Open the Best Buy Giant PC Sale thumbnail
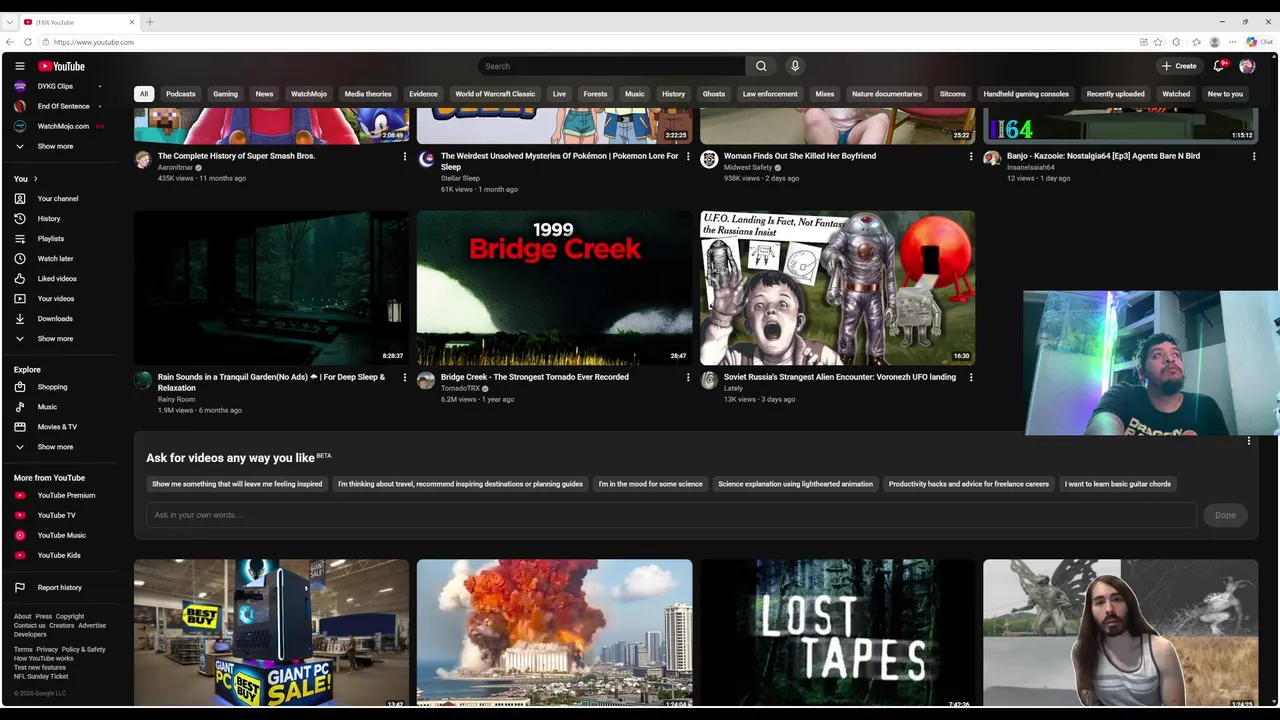The width and height of the screenshot is (1280, 720). pyautogui.click(x=271, y=633)
